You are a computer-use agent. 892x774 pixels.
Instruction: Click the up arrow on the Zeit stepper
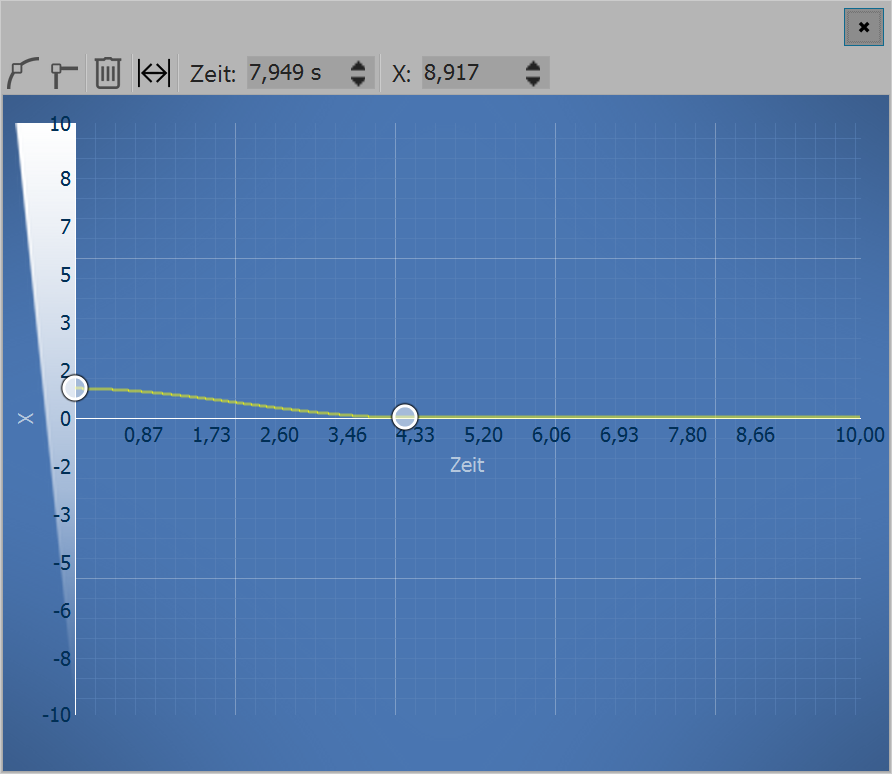point(358,66)
